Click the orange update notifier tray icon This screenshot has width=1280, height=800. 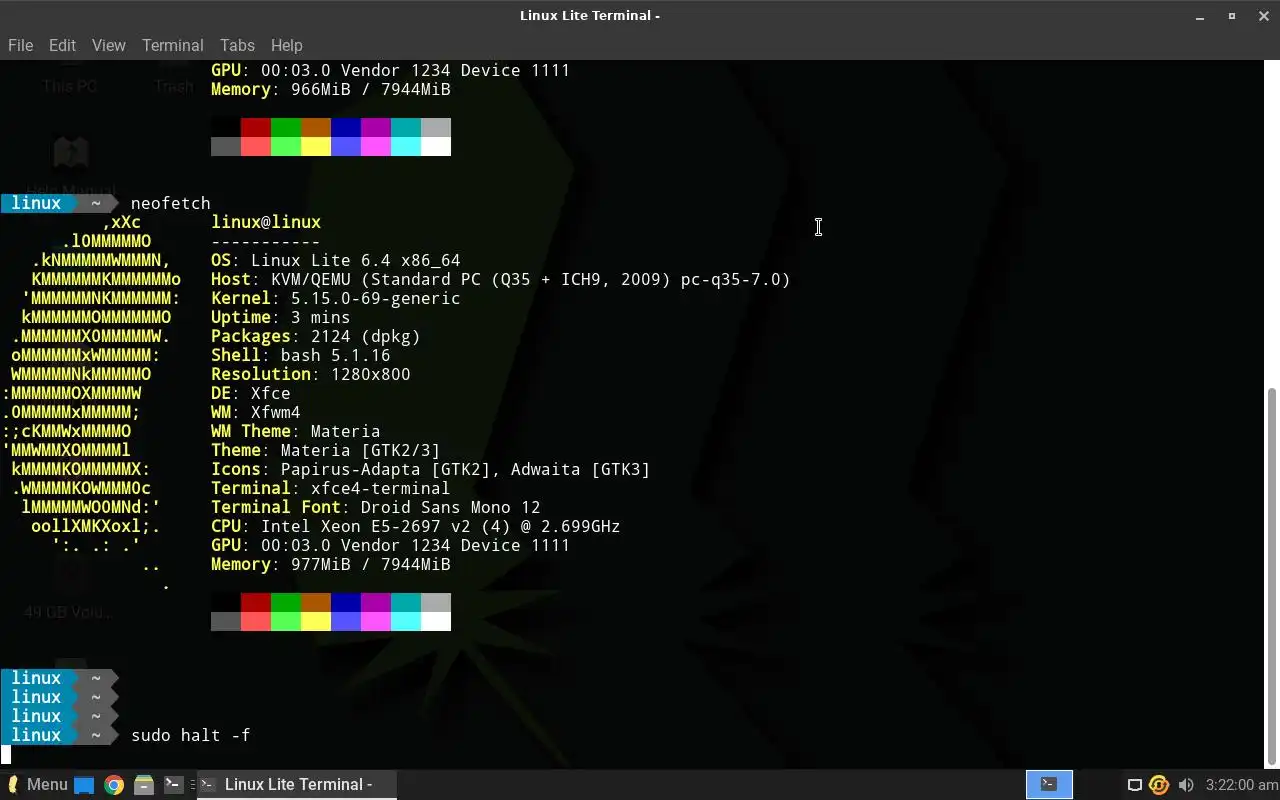(1159, 785)
